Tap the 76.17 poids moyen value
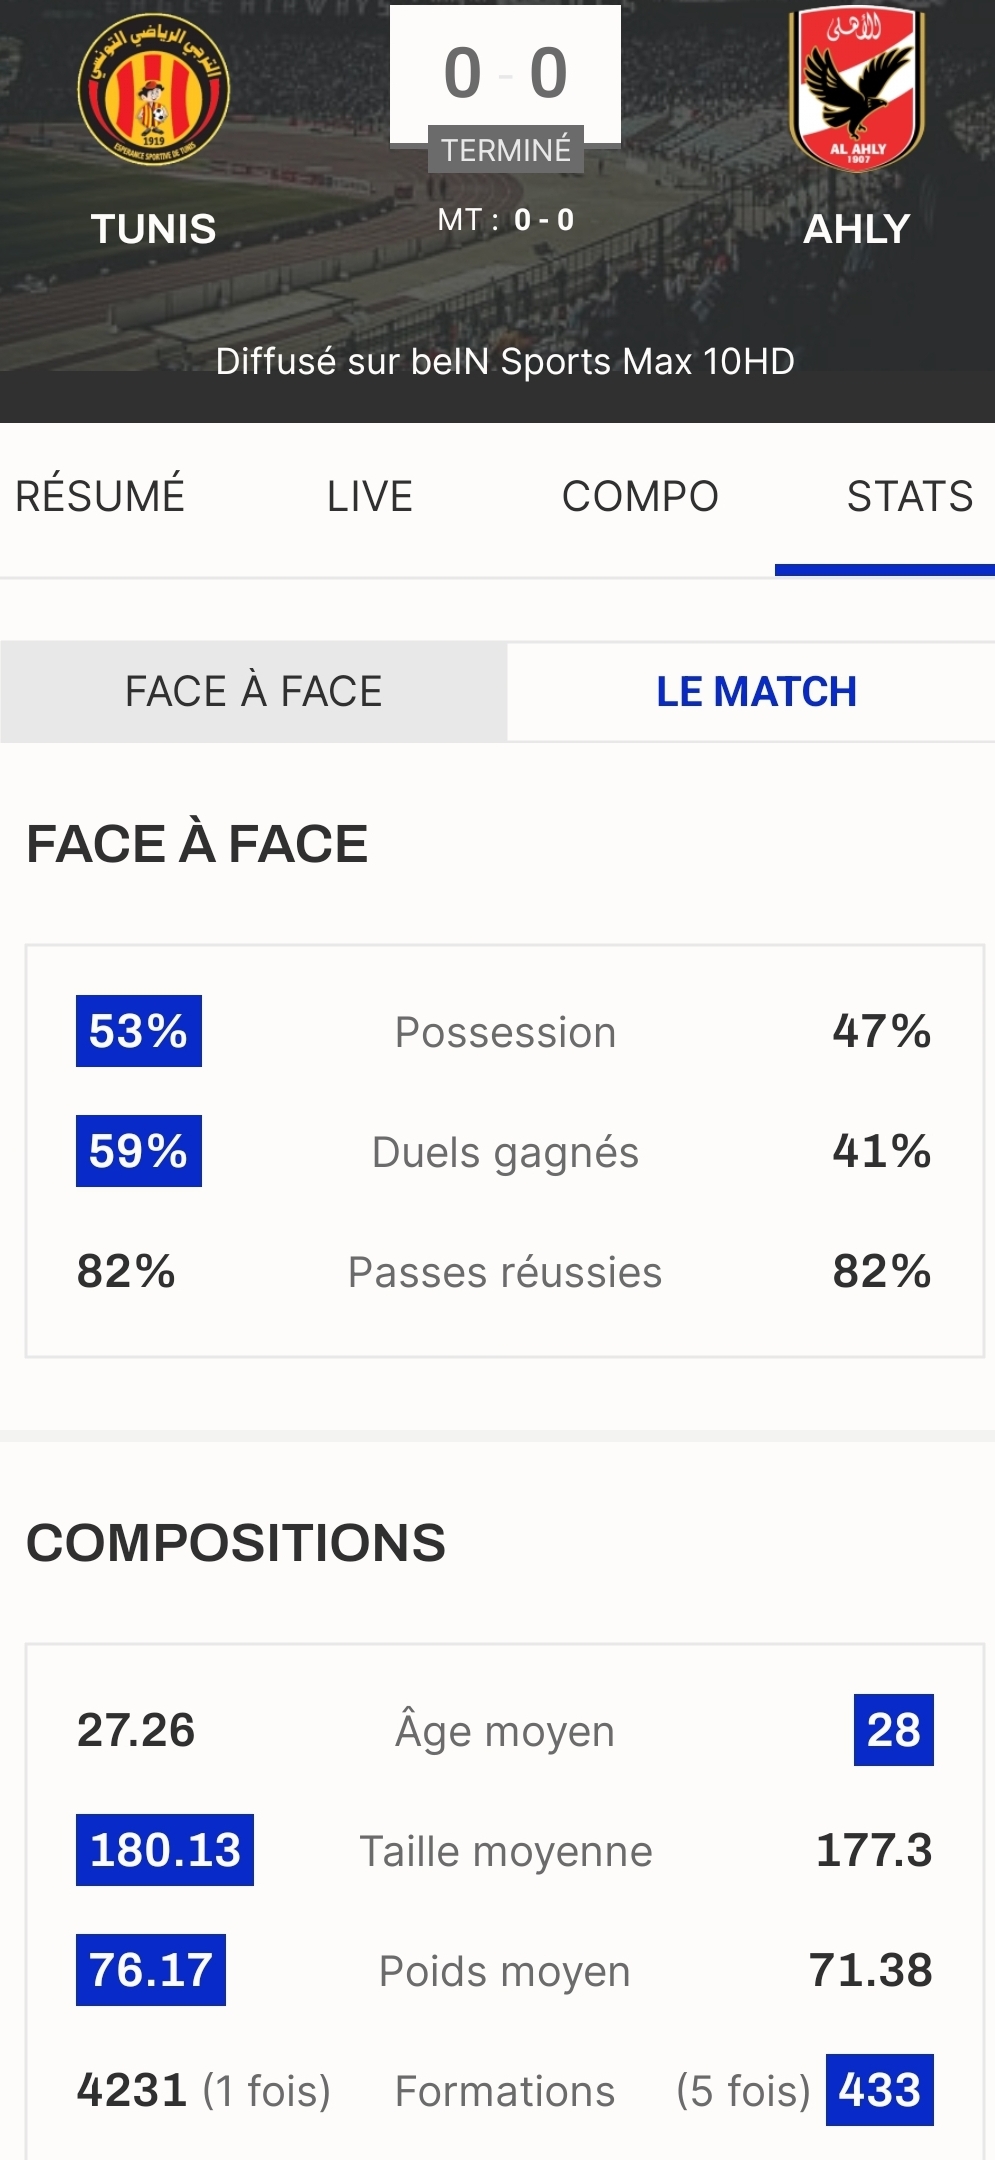Viewport: 995px width, 2160px height. [x=151, y=1970]
